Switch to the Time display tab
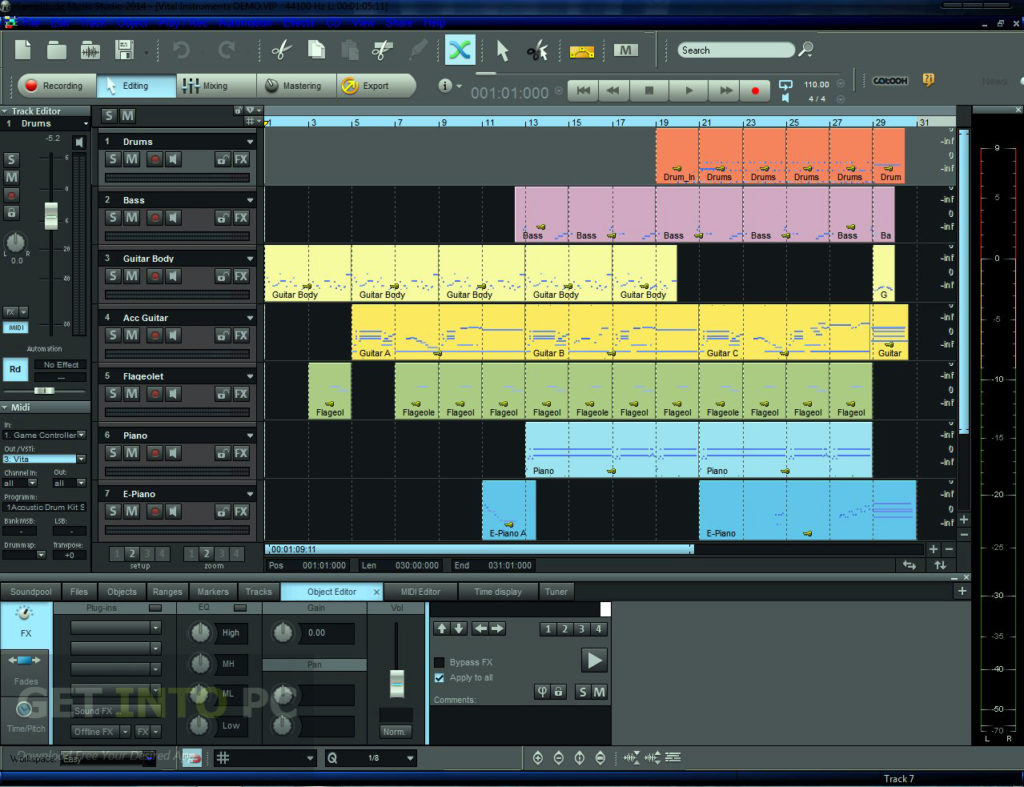This screenshot has width=1024, height=787. (x=498, y=592)
